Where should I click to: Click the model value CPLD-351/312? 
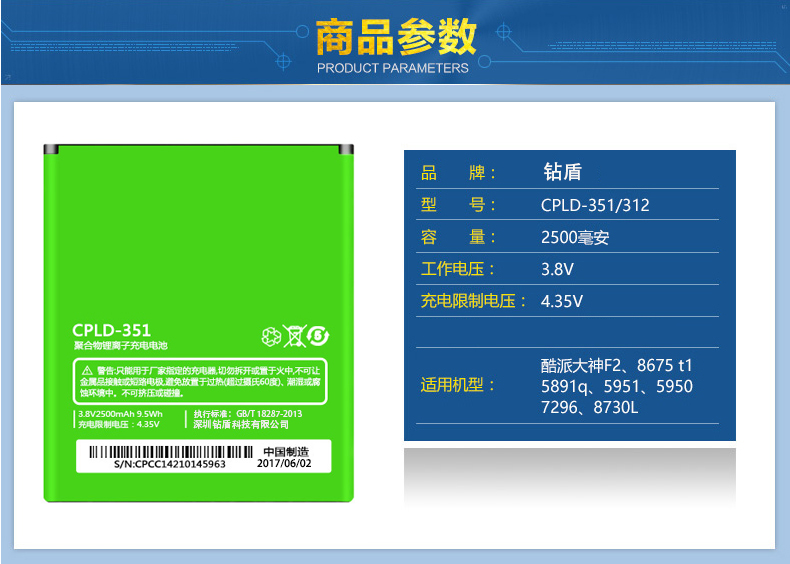tap(595, 205)
